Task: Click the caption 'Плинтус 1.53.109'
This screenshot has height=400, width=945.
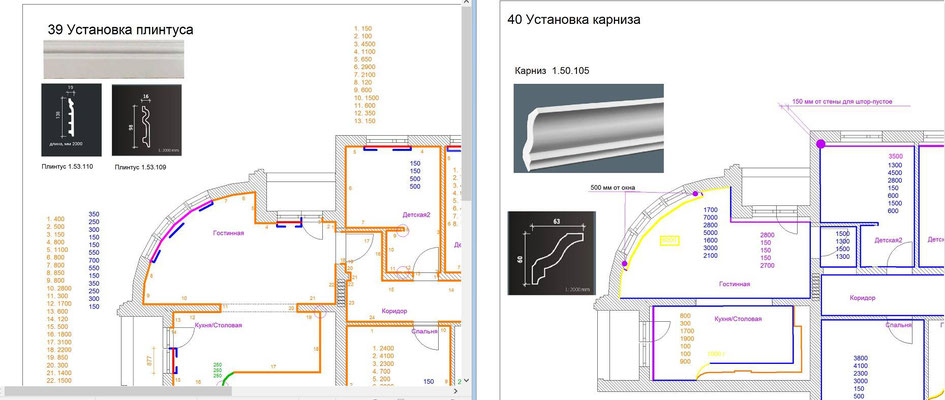Action: pos(140,167)
